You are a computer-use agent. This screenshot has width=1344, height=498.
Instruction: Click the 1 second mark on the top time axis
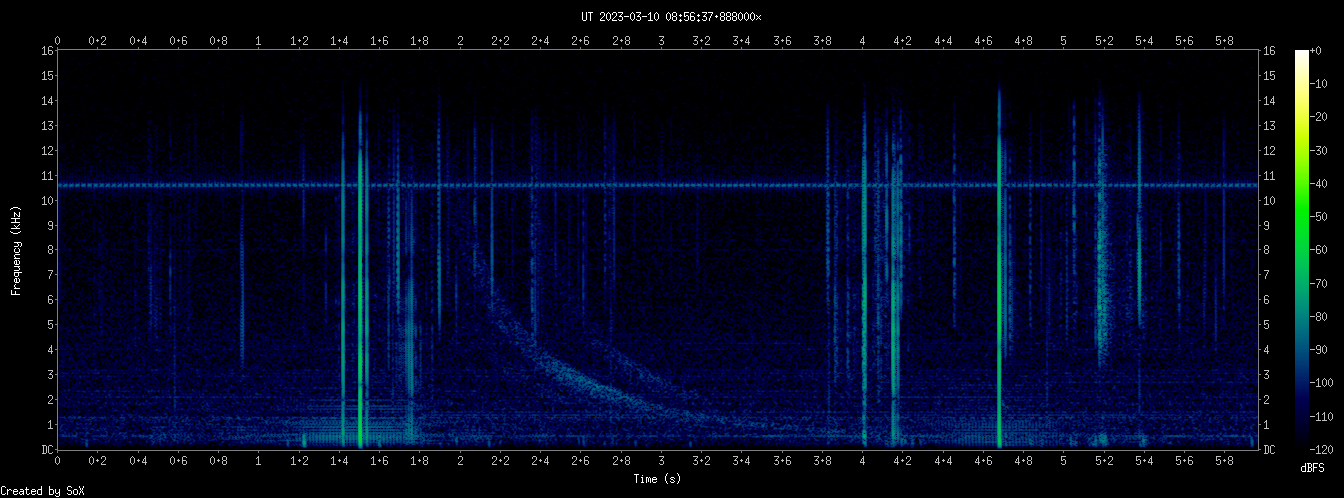(259, 41)
